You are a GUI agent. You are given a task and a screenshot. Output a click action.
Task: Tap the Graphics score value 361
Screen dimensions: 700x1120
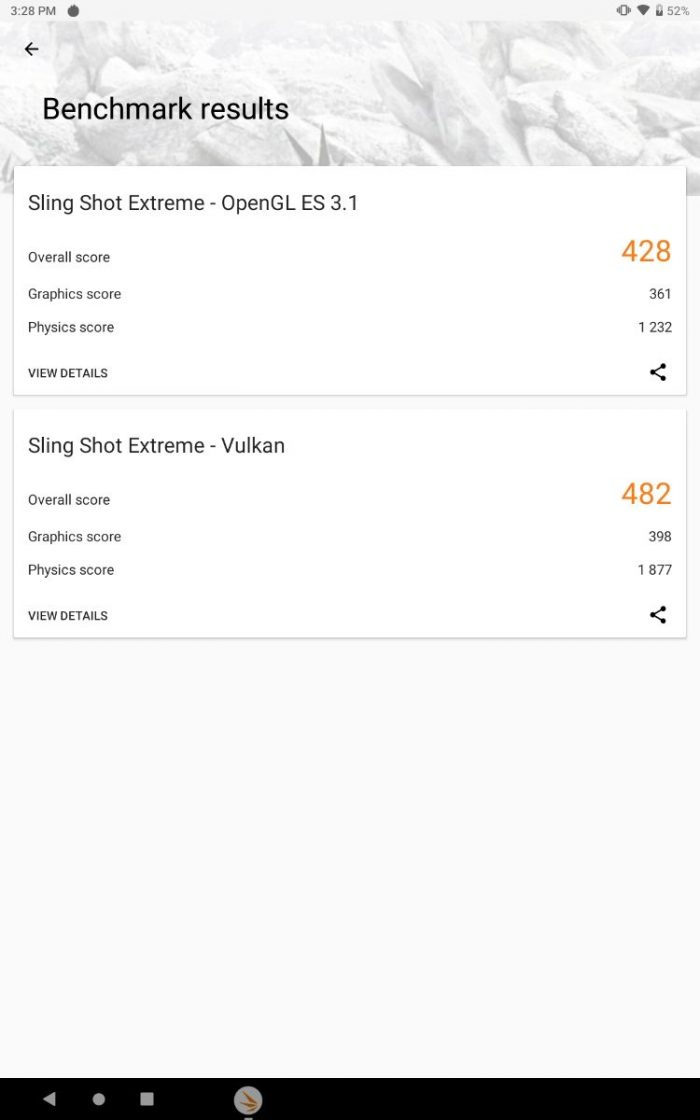(x=660, y=294)
